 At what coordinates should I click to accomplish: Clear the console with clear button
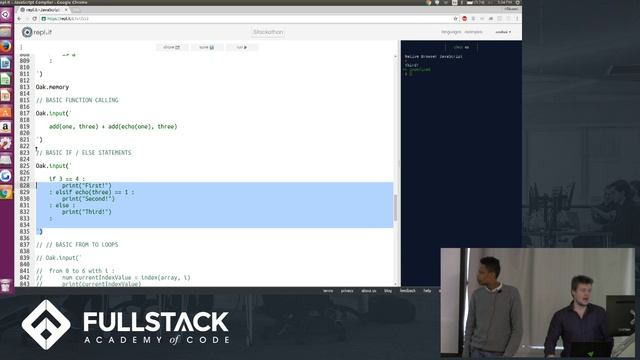coord(462,47)
